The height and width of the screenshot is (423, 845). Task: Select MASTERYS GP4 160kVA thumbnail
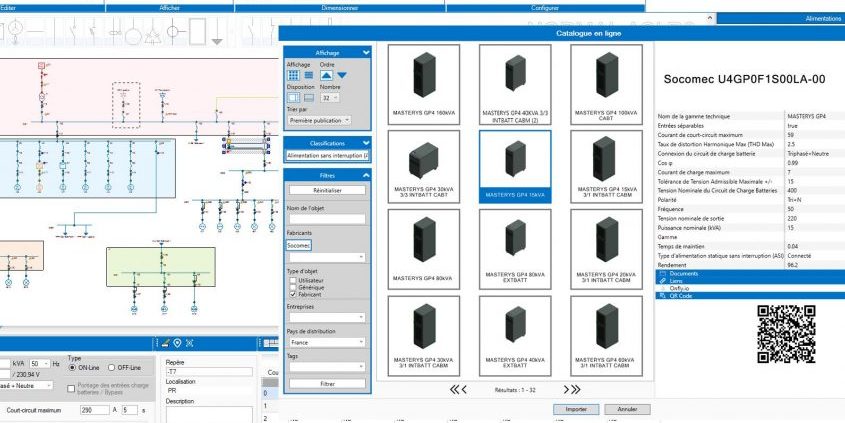(x=424, y=85)
